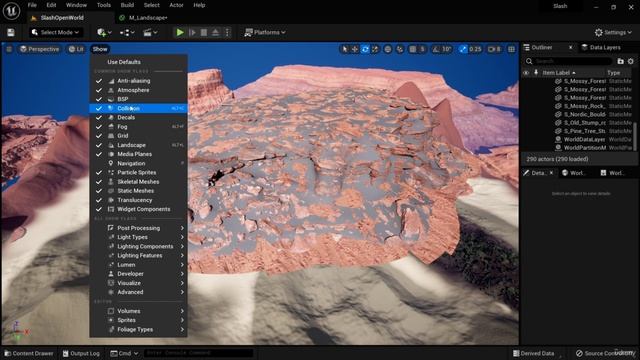
Task: Click the Show viewport button
Action: tap(100, 49)
